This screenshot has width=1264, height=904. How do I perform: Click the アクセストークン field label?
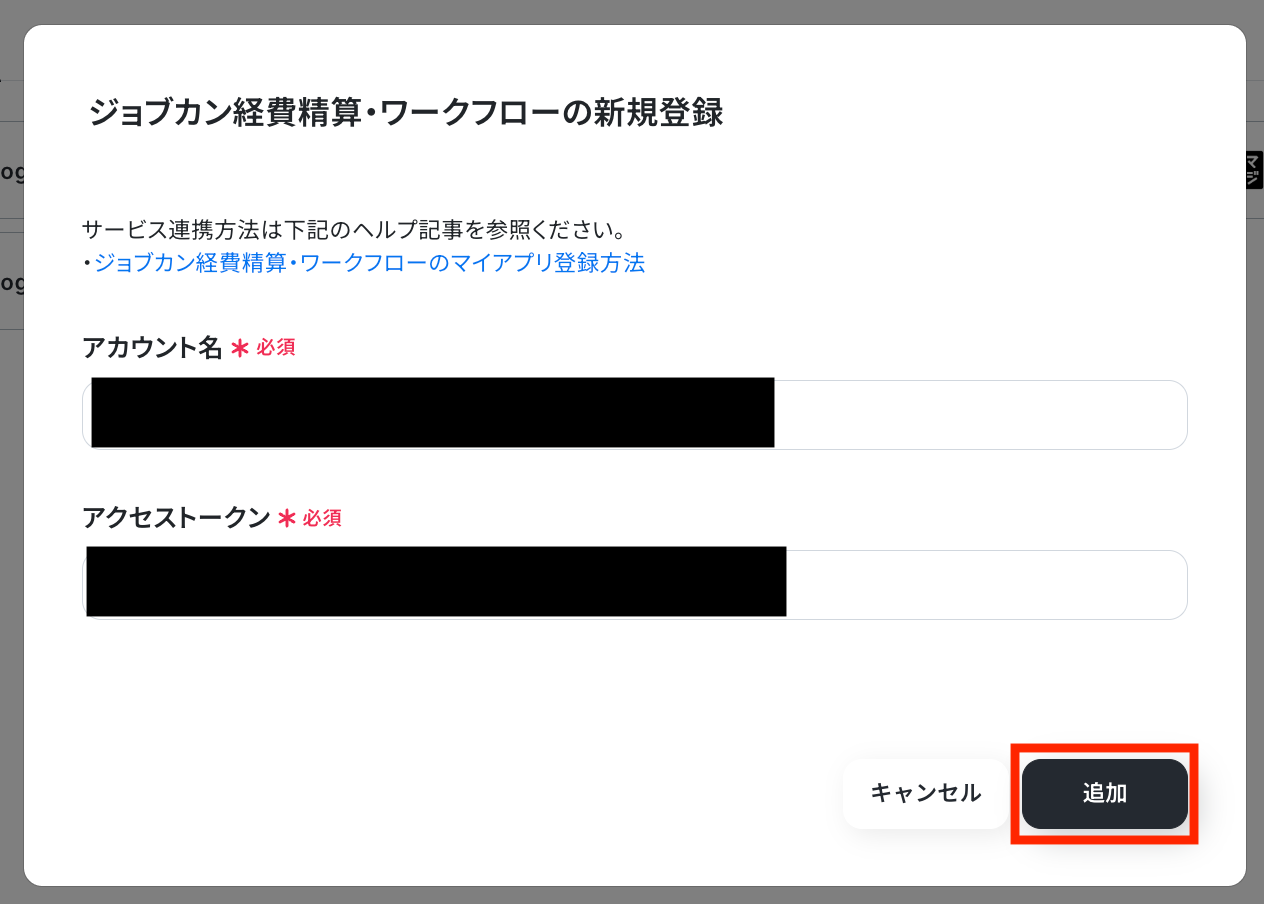(176, 518)
